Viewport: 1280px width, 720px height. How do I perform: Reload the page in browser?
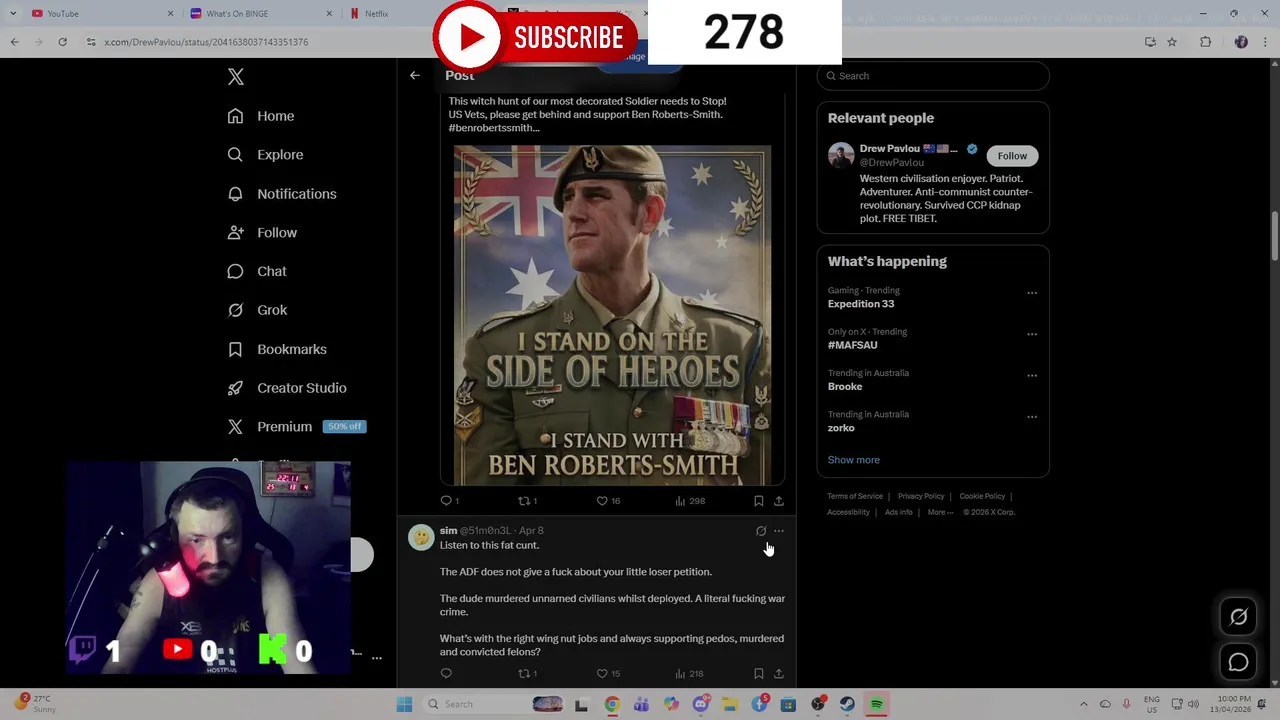(x=62, y=42)
